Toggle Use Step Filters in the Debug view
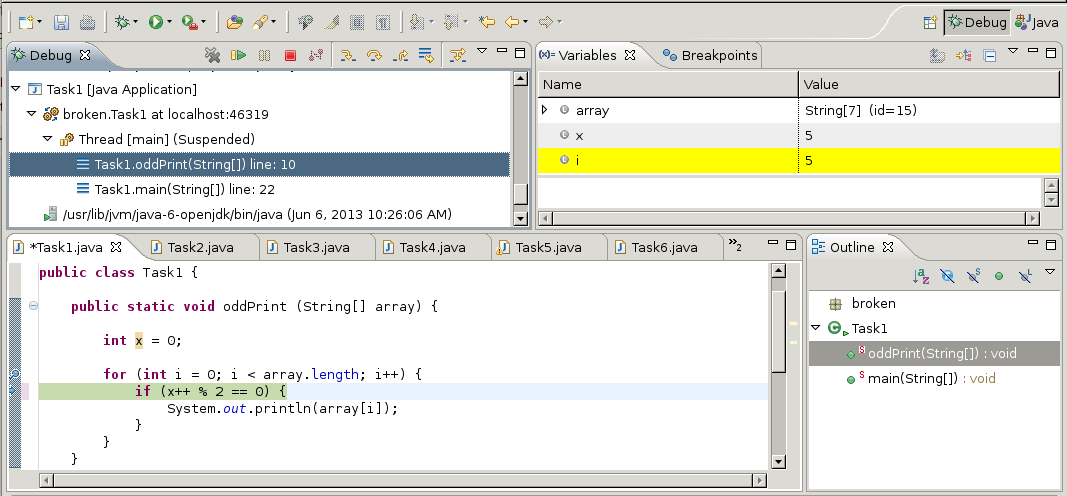 458,56
